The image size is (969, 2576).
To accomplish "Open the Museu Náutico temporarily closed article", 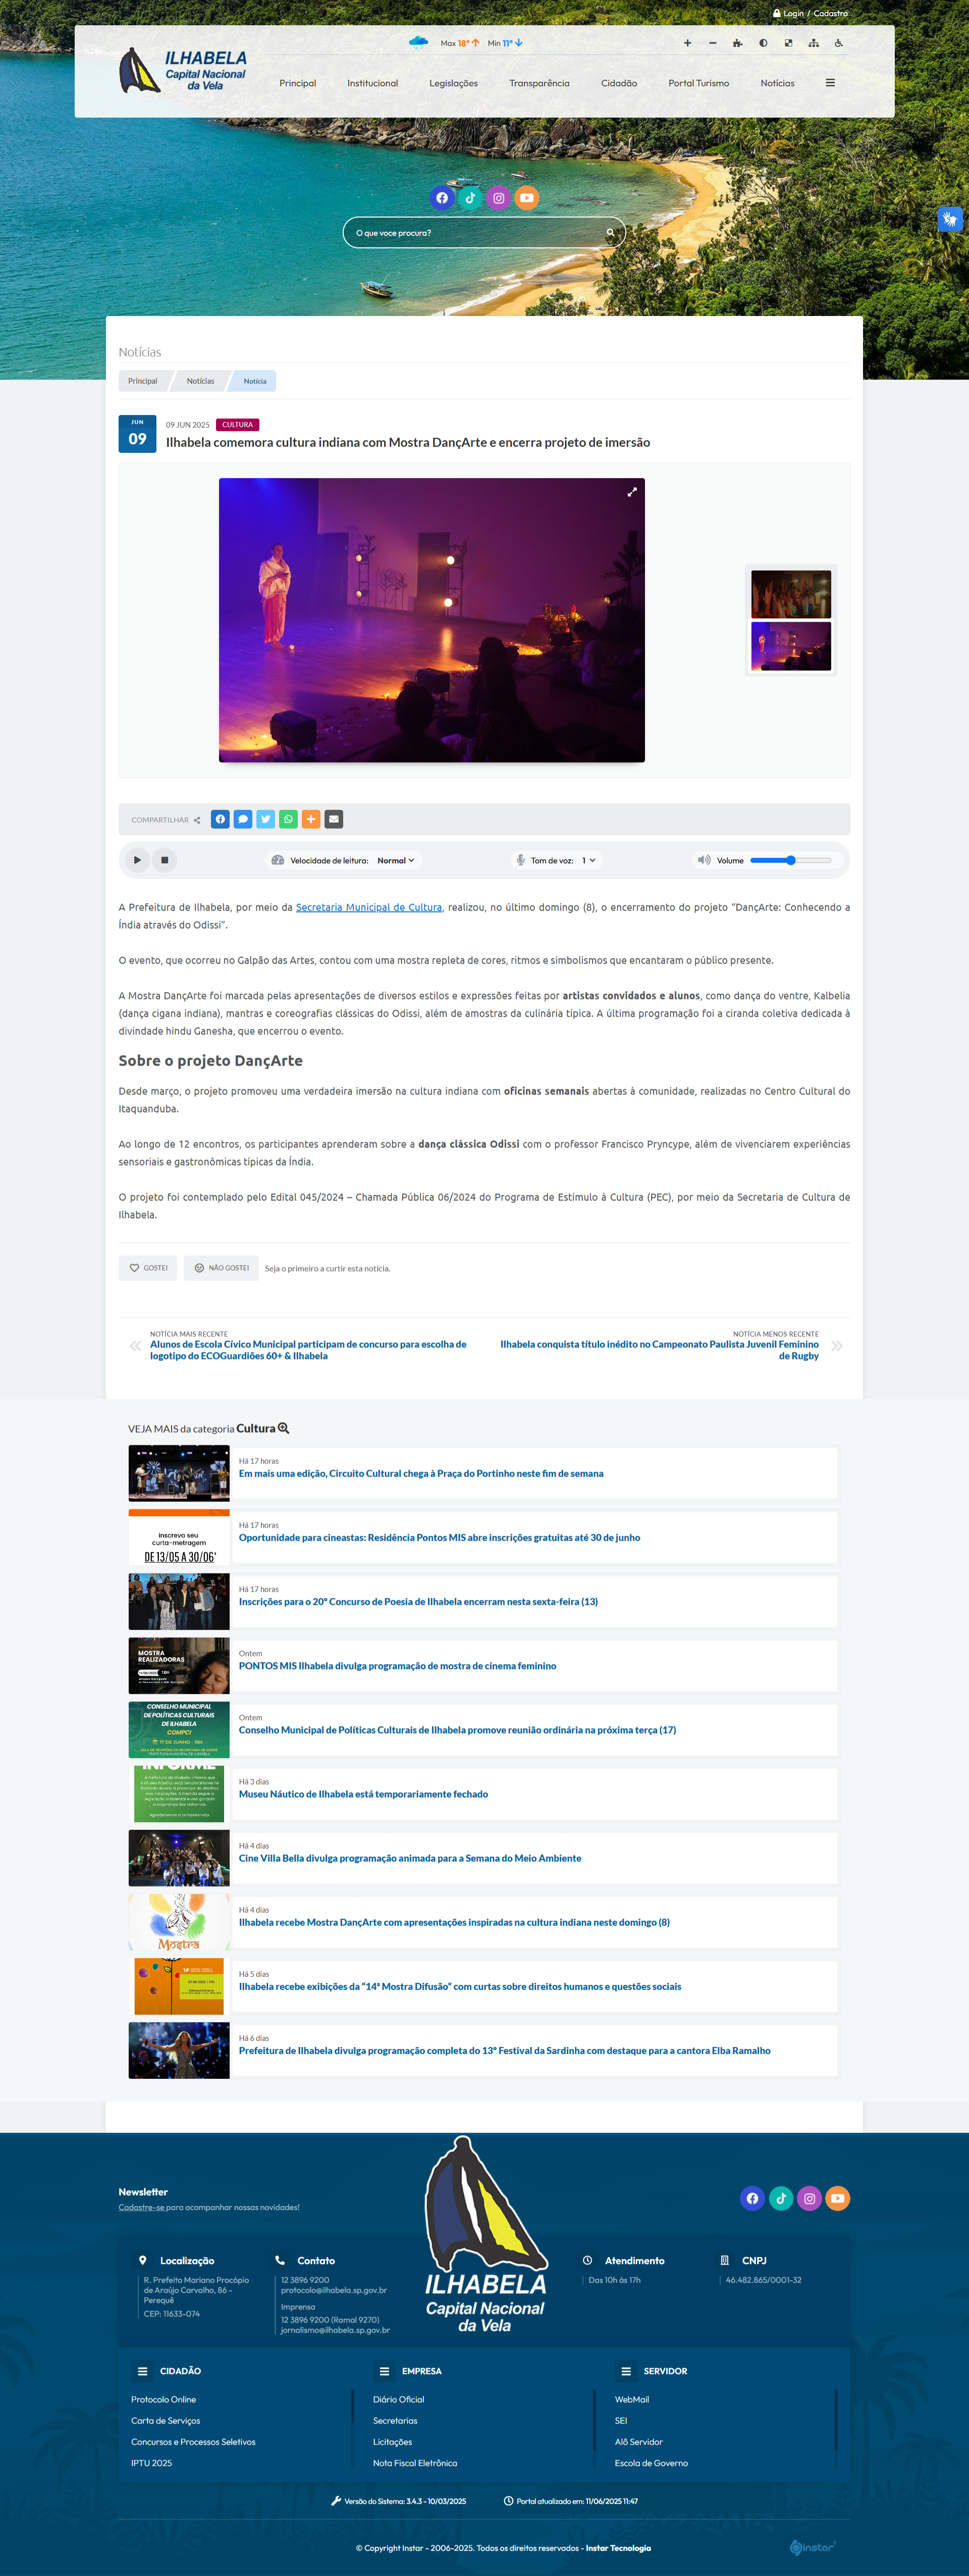I will (x=363, y=1794).
